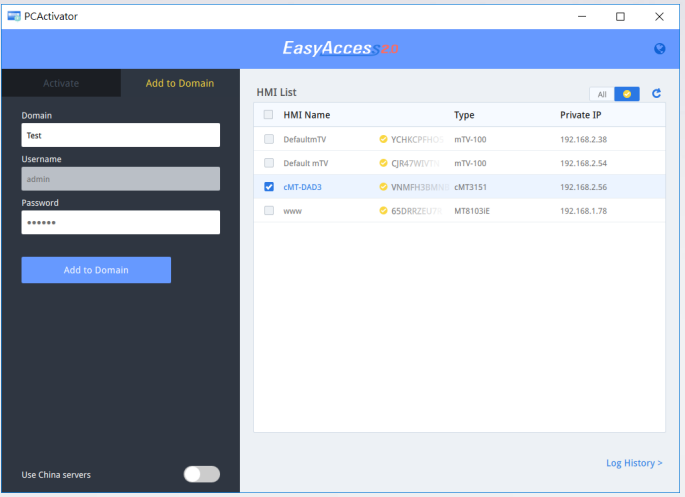This screenshot has height=497, width=685.
Task: Click the blue Add to Domain button
Action: click(96, 270)
